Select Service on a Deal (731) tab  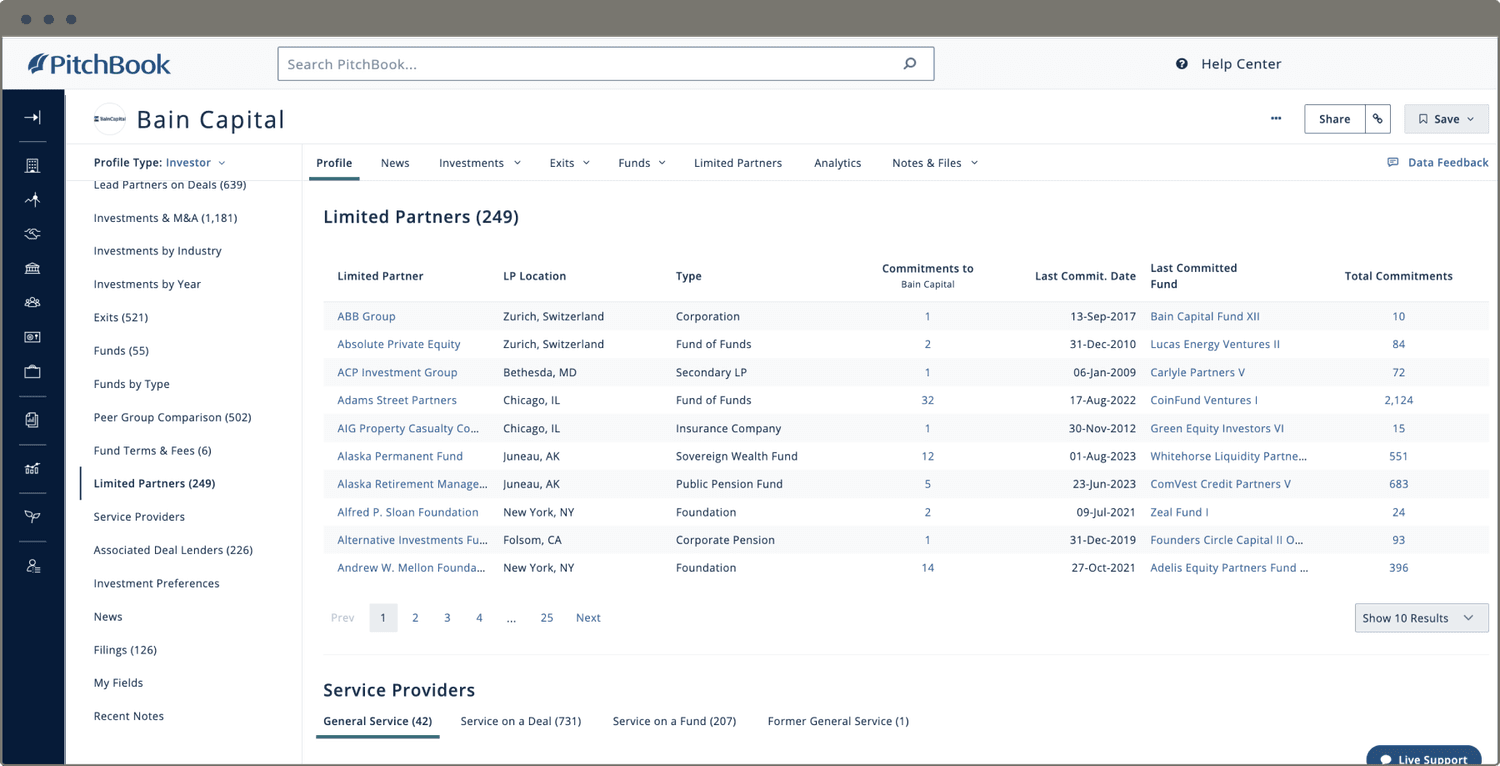pos(520,721)
